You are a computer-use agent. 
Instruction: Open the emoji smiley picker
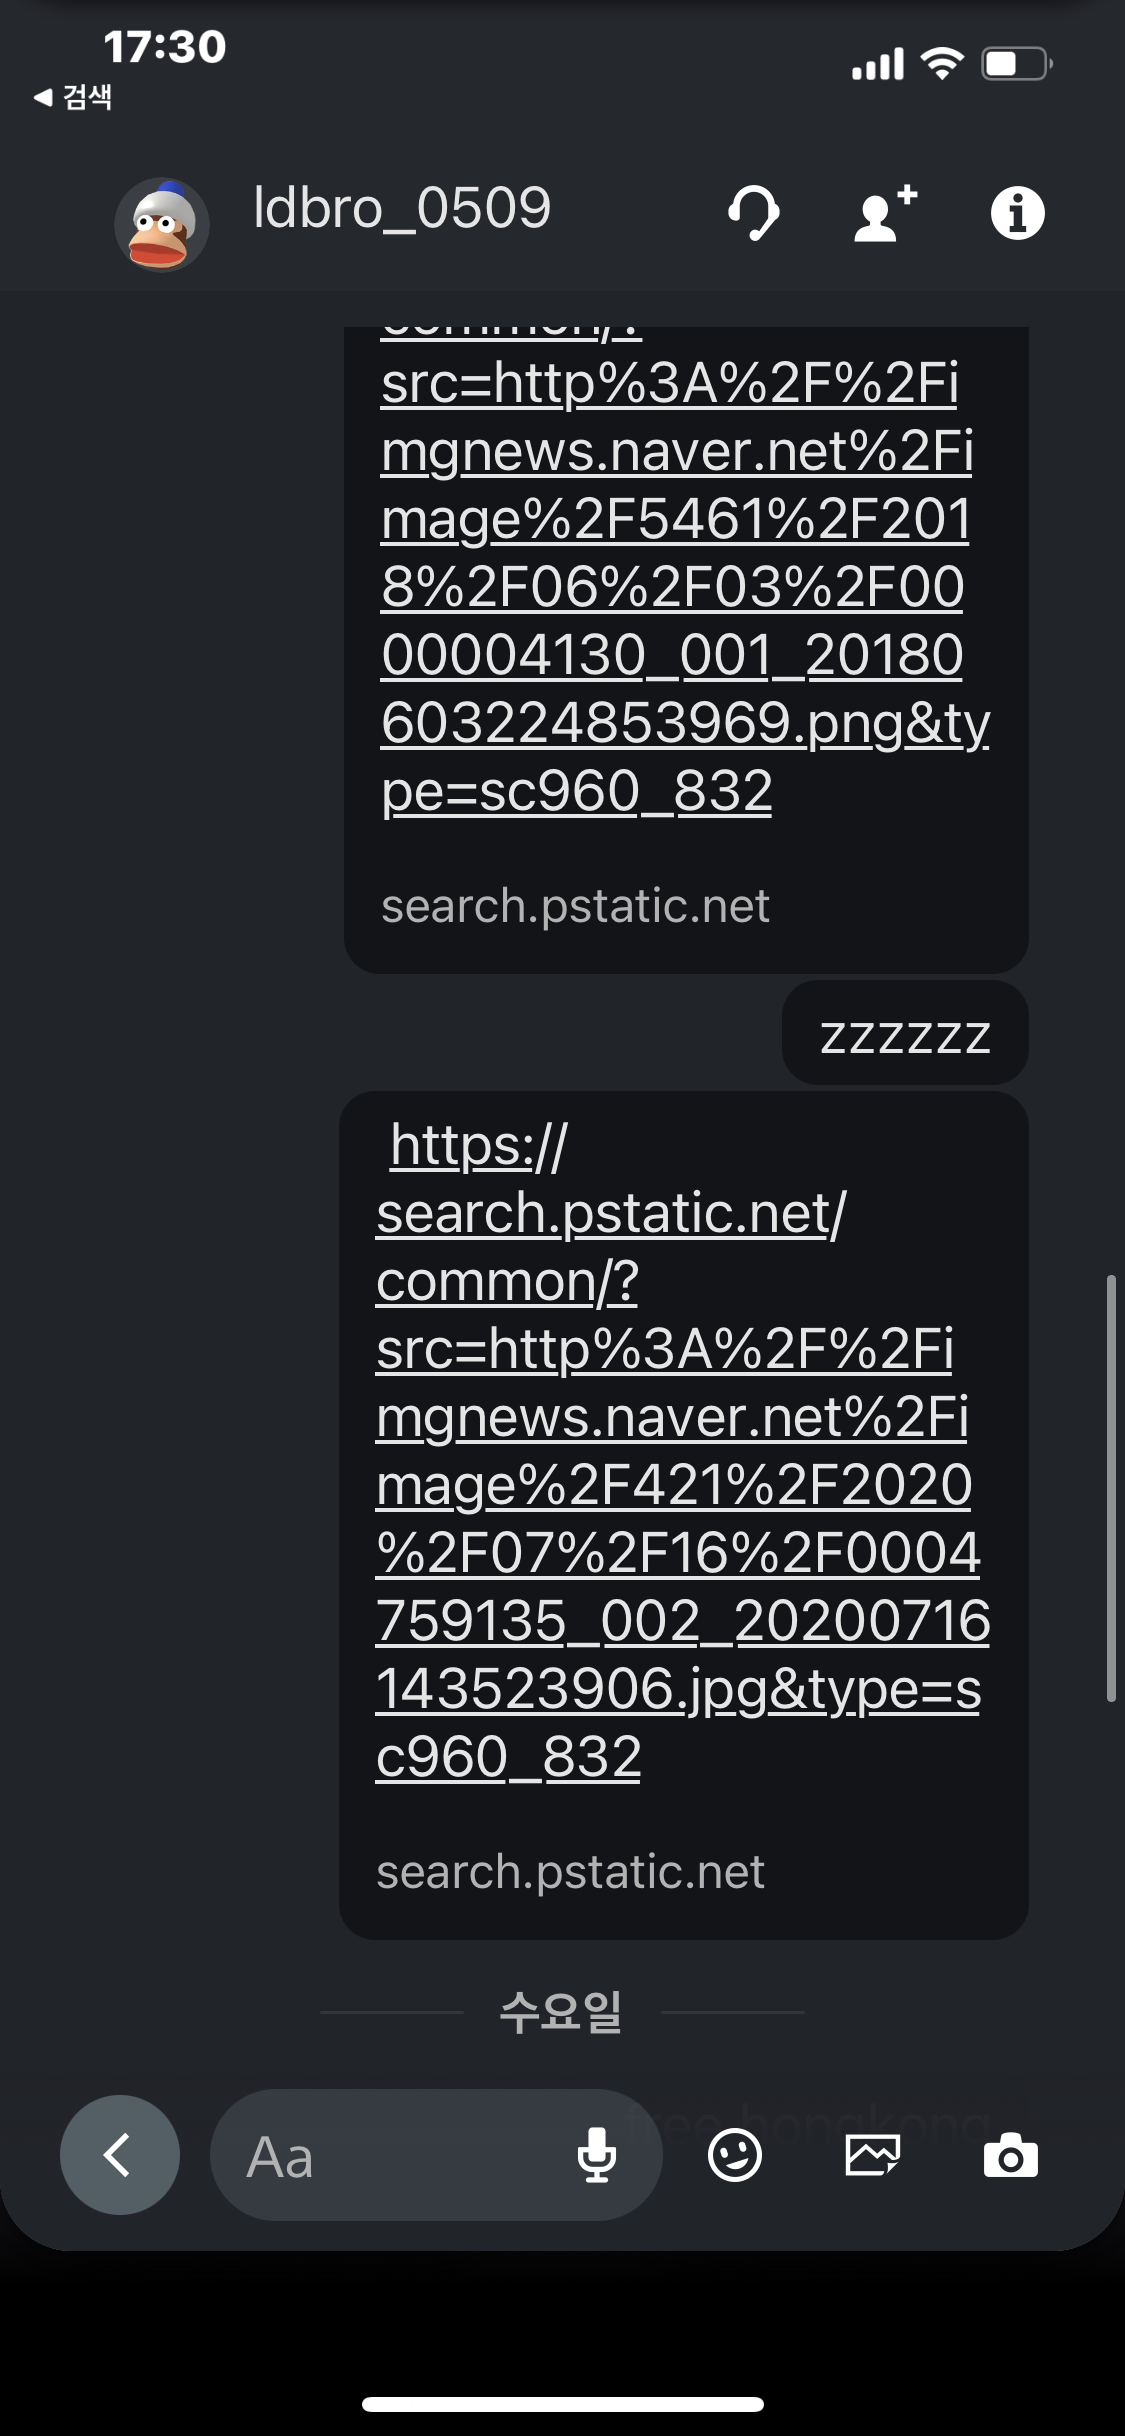point(735,2155)
